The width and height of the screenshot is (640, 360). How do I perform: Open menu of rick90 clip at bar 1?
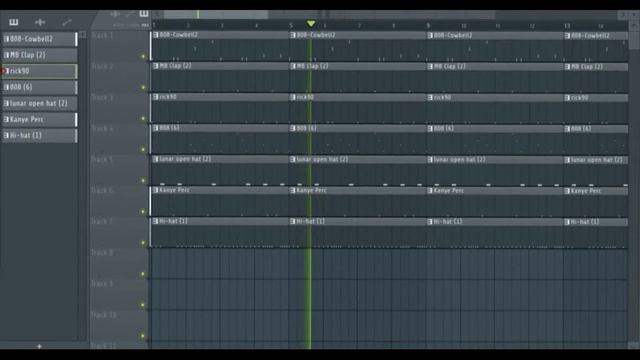point(156,97)
